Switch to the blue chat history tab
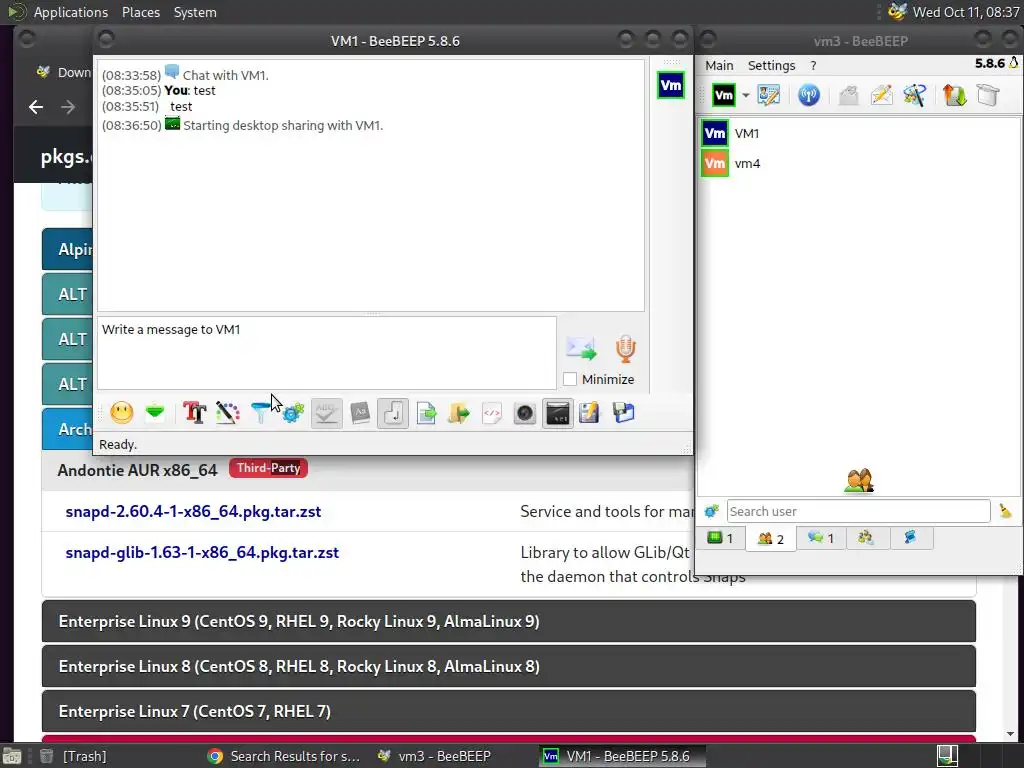This screenshot has height=768, width=1024. [x=910, y=538]
